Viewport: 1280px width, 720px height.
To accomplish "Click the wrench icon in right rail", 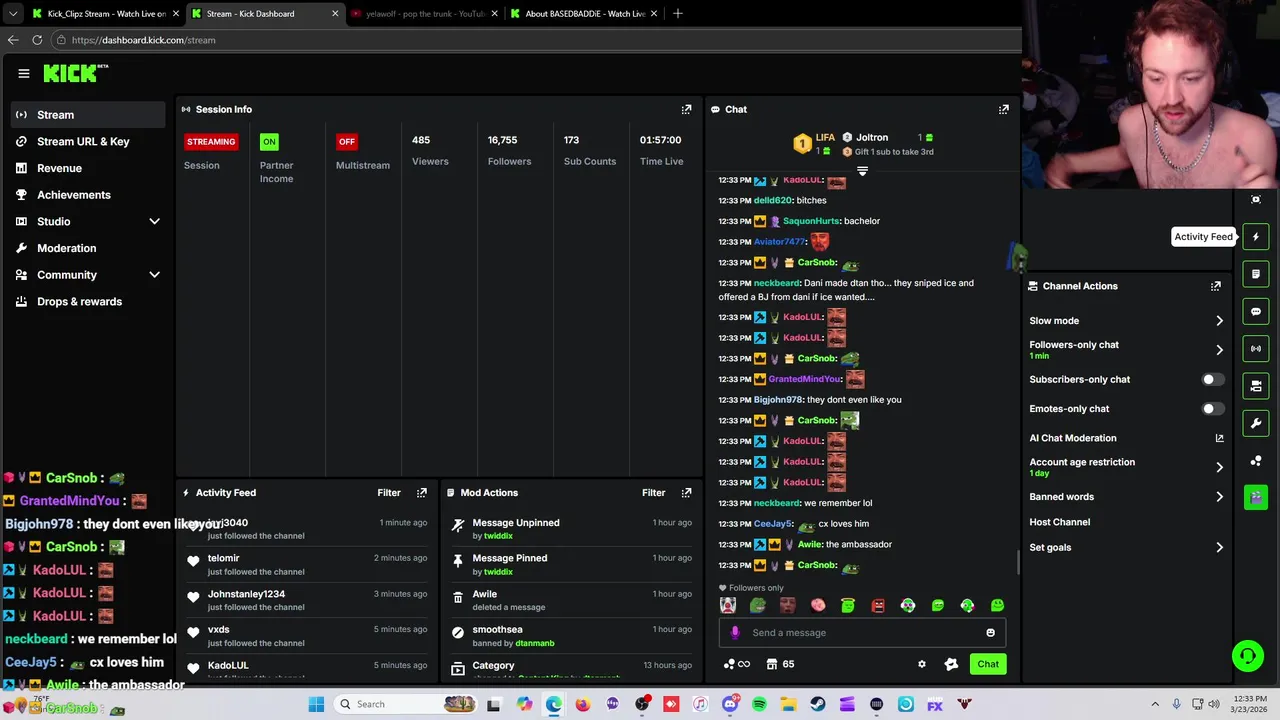I will [1256, 423].
